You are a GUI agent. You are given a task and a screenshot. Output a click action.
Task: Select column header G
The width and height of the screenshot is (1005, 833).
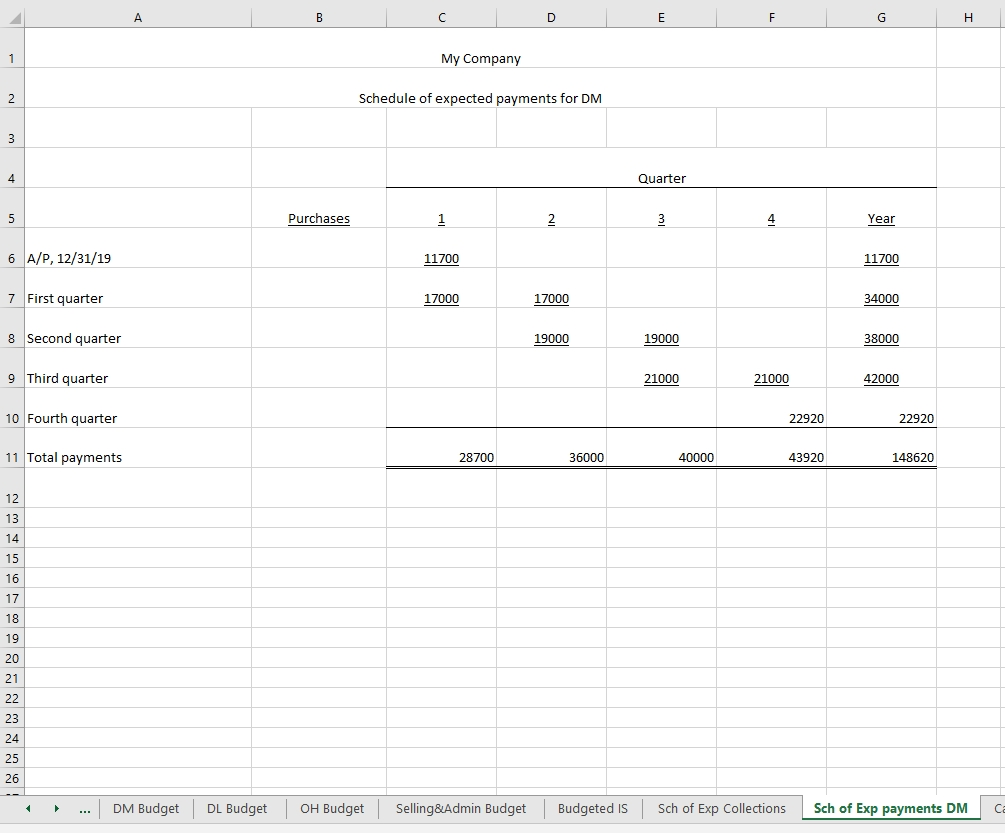(880, 17)
